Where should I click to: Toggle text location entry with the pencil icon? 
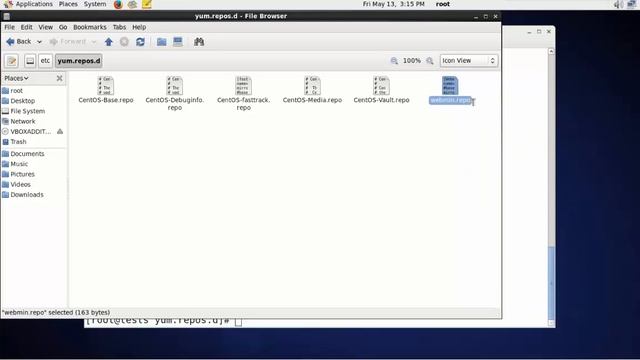tap(11, 61)
